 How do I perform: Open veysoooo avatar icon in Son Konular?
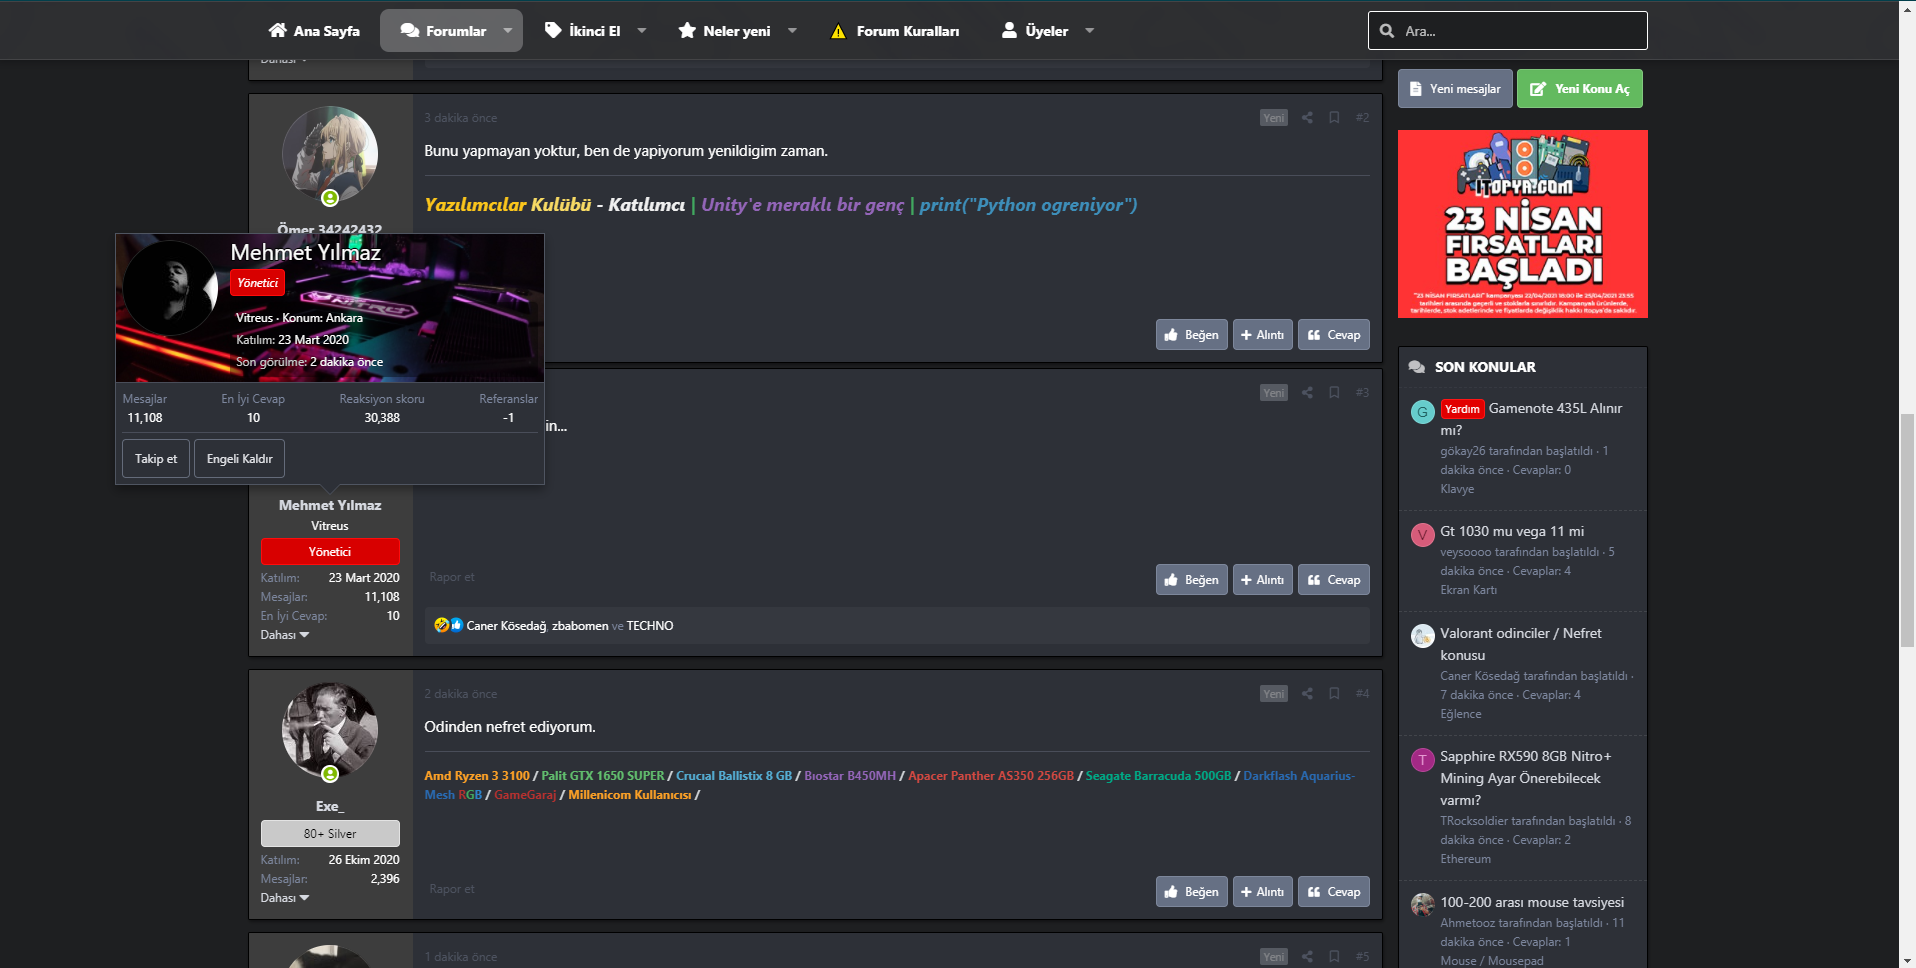pos(1422,535)
